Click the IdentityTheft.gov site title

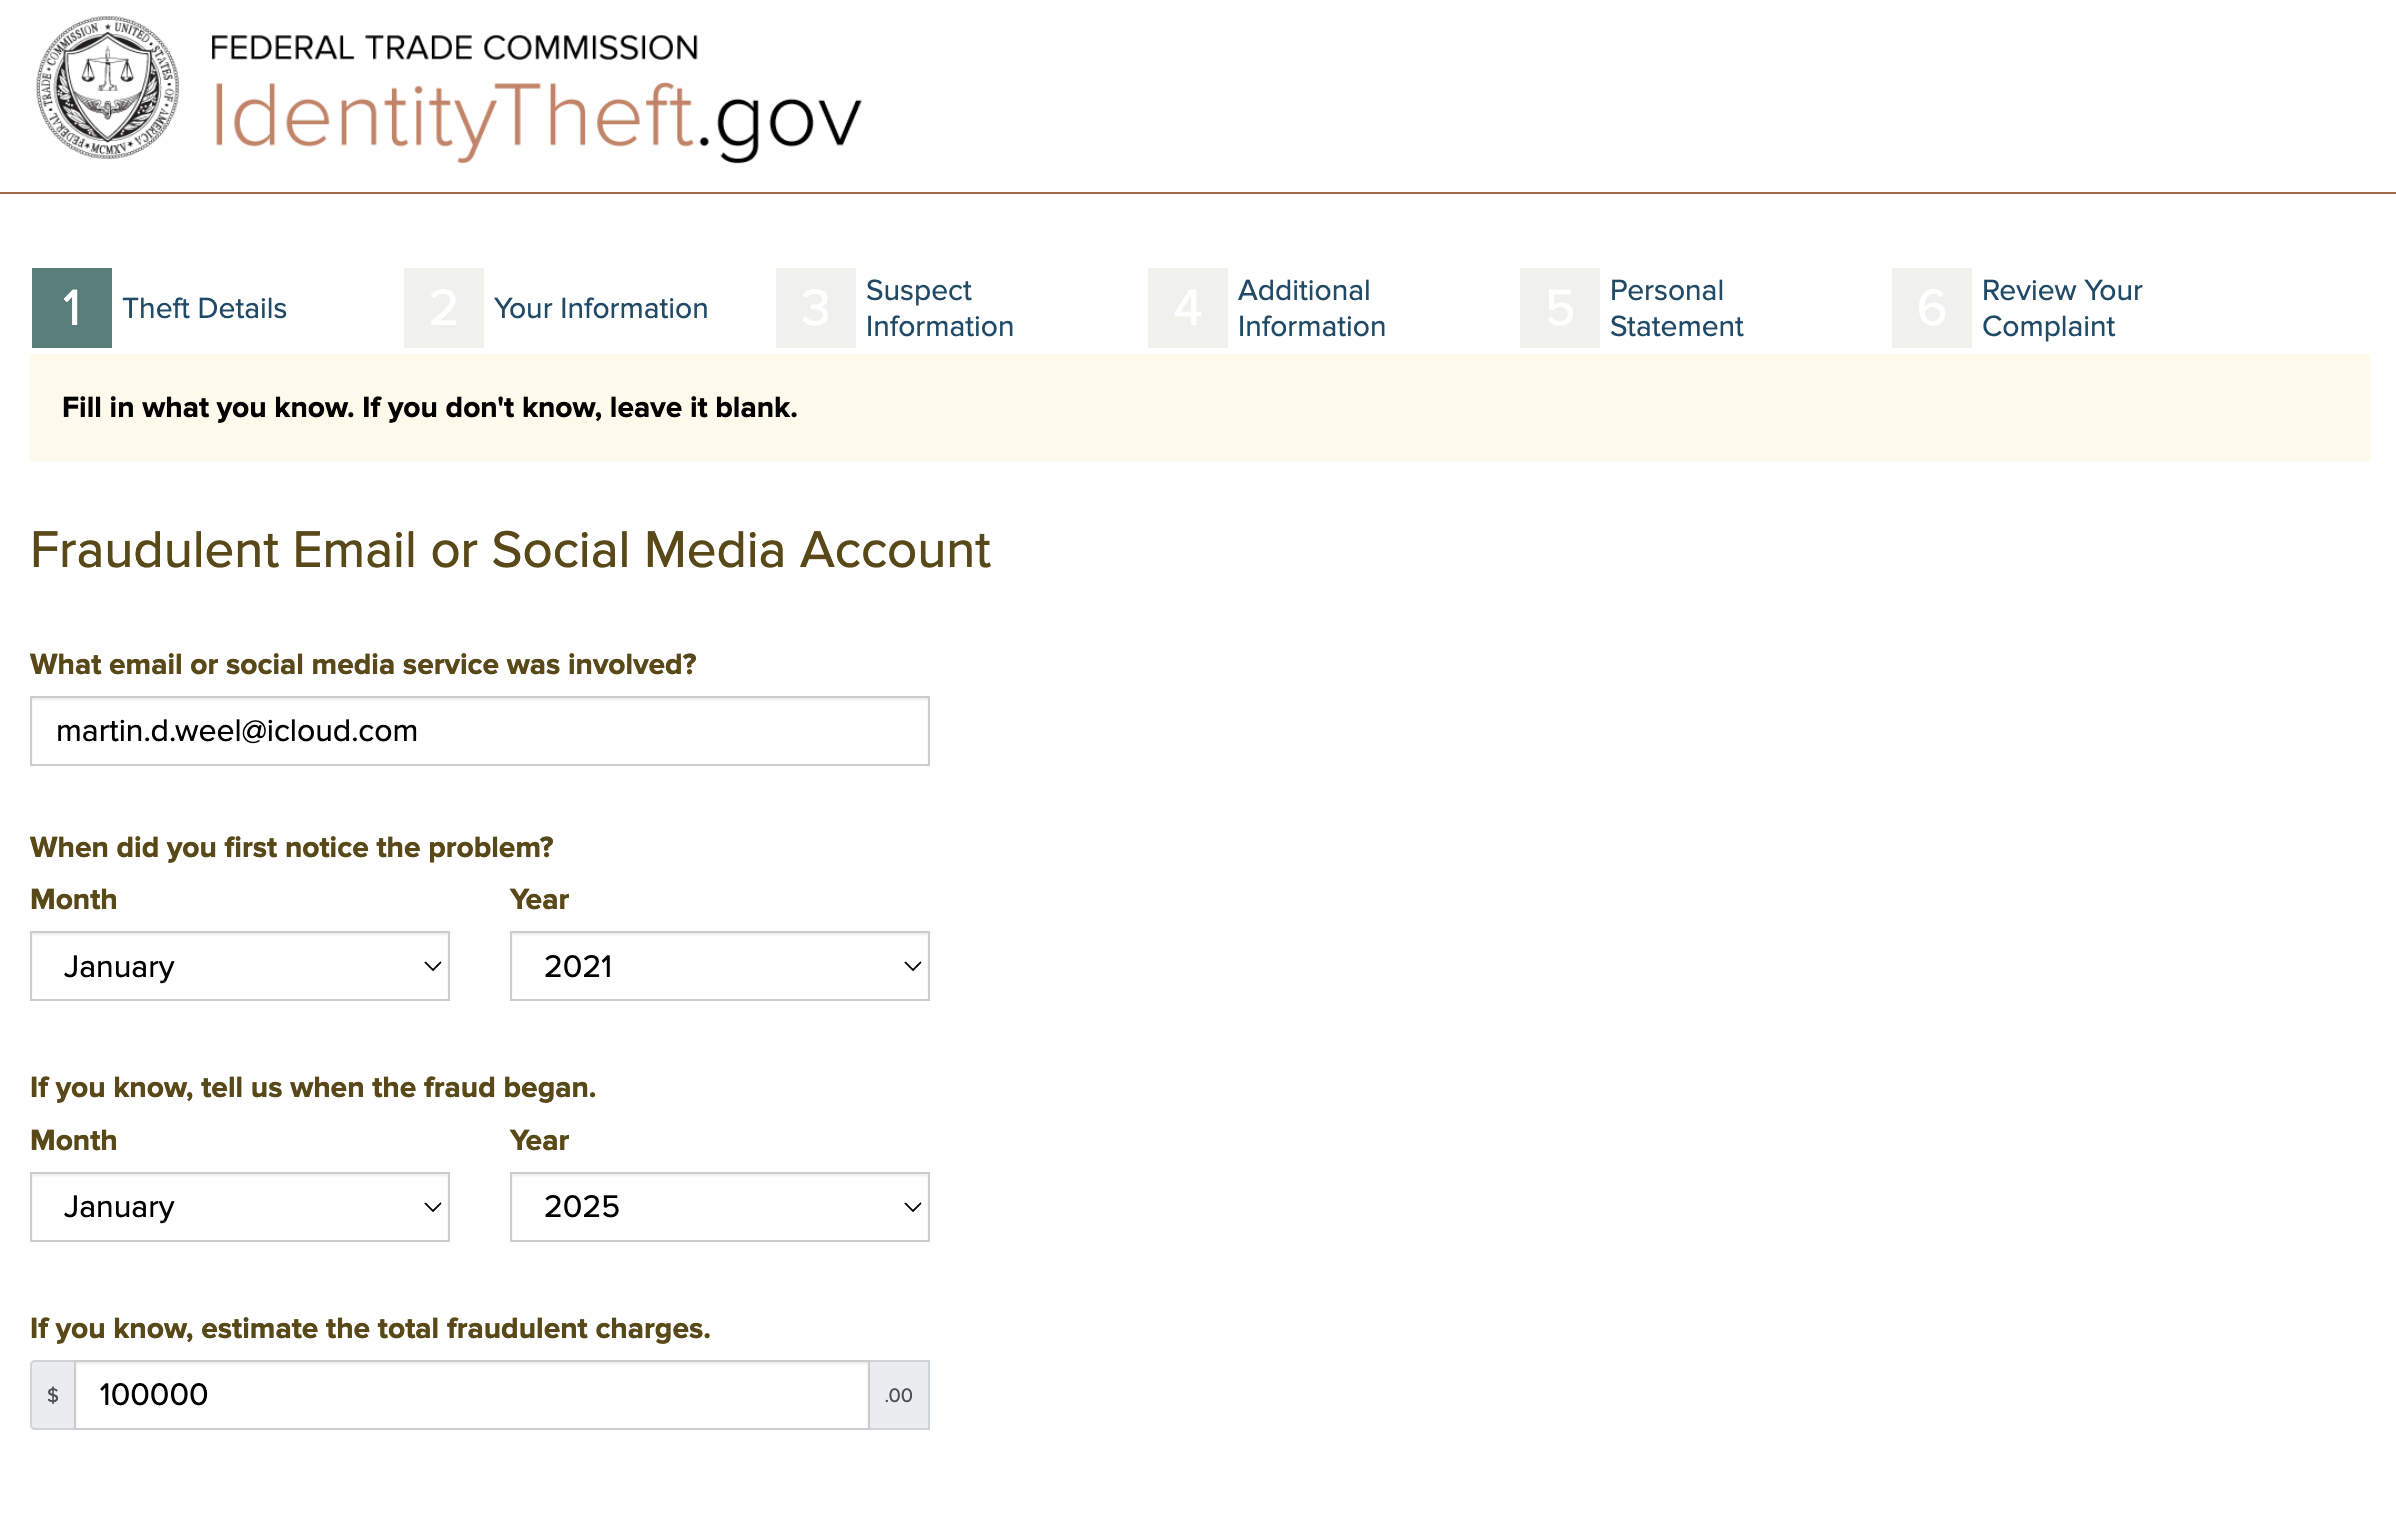pos(536,118)
